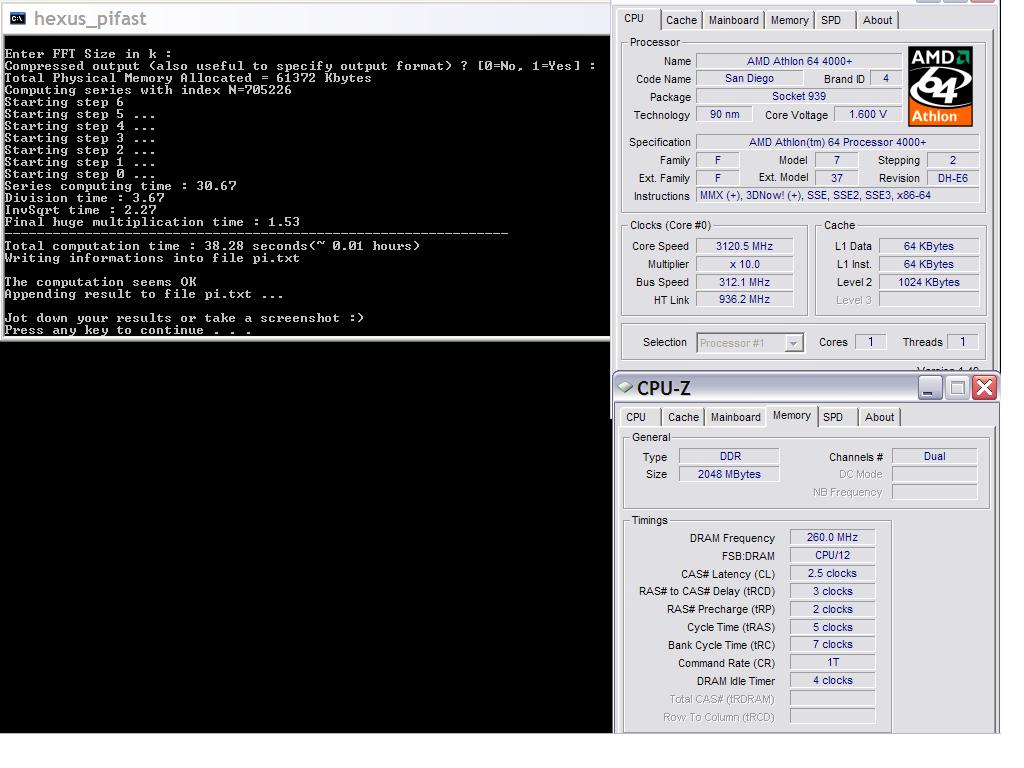This screenshot has width=1024, height=768.
Task: Click the Name field 'AMD Athlon 64 4000+'
Action: point(799,61)
